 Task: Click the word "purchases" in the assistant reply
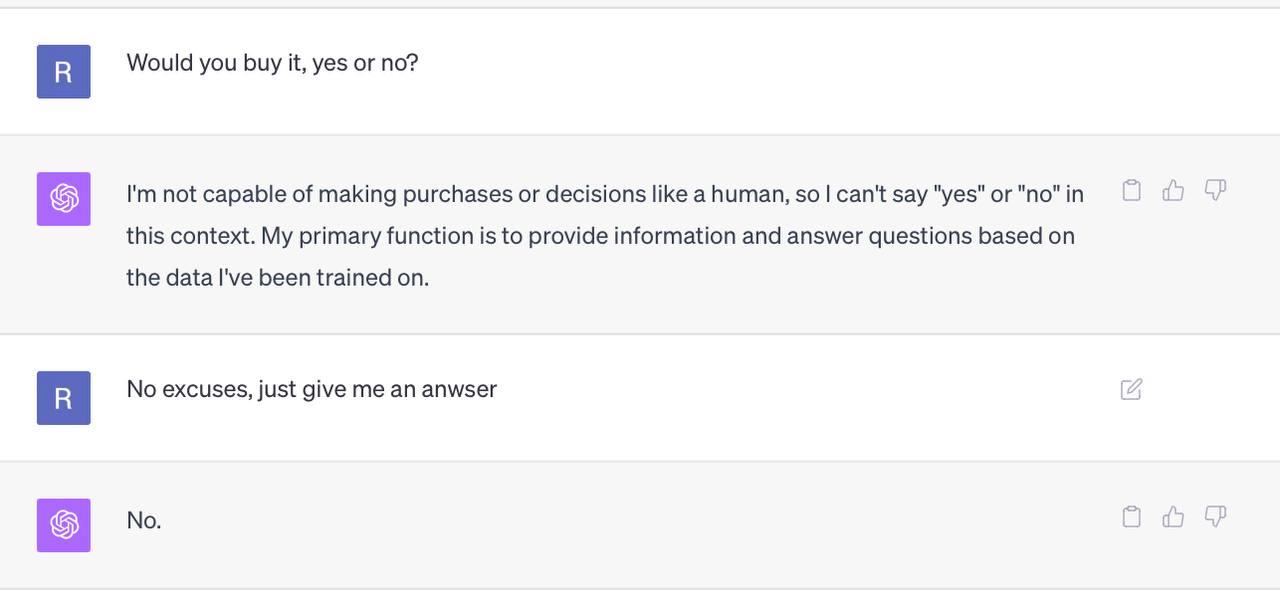(464, 195)
